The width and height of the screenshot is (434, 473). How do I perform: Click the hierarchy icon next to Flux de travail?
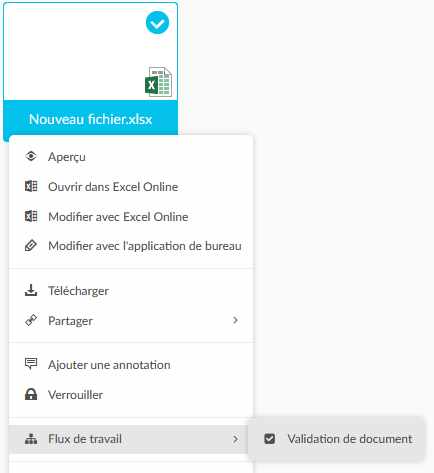pyautogui.click(x=31, y=439)
